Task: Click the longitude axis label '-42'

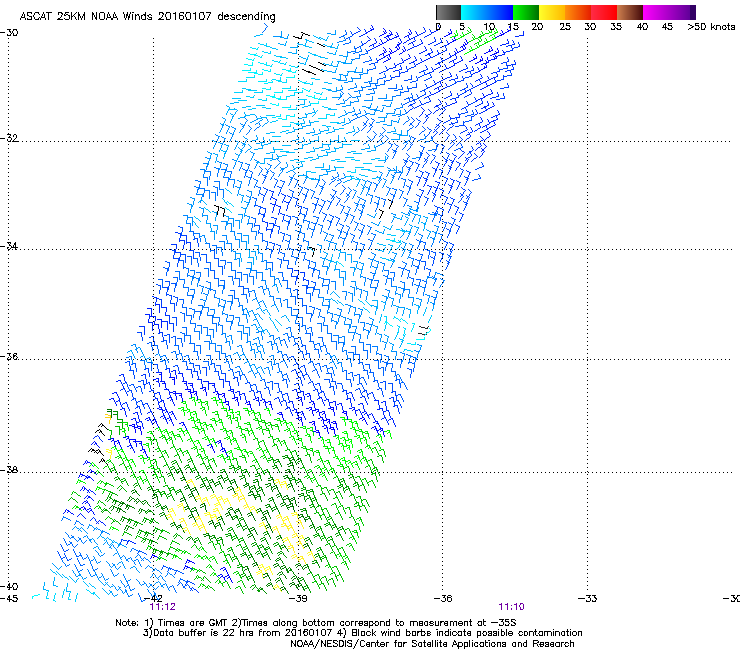Action: click(x=154, y=599)
